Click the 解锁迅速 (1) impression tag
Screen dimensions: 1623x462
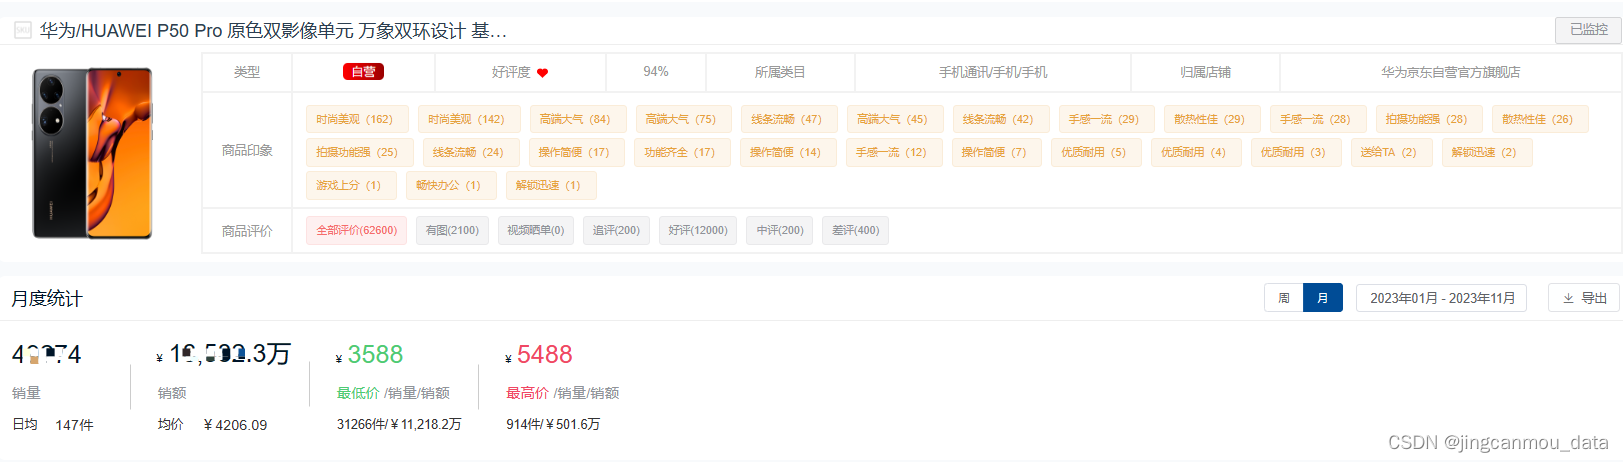[550, 185]
